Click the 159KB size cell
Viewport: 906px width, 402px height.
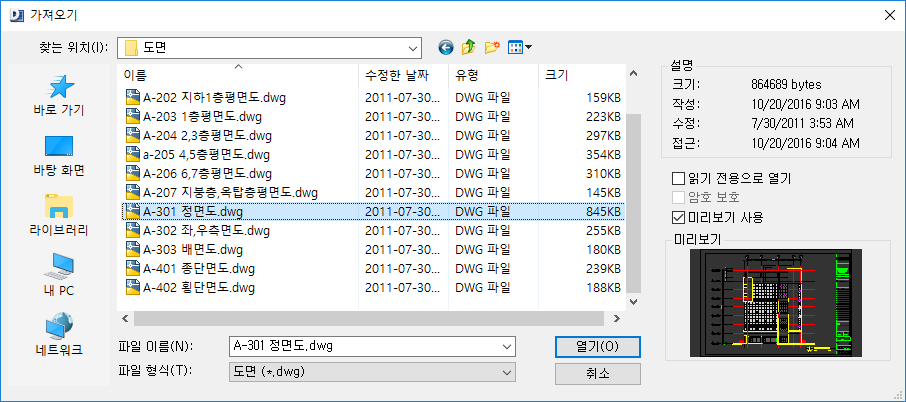pyautogui.click(x=603, y=98)
